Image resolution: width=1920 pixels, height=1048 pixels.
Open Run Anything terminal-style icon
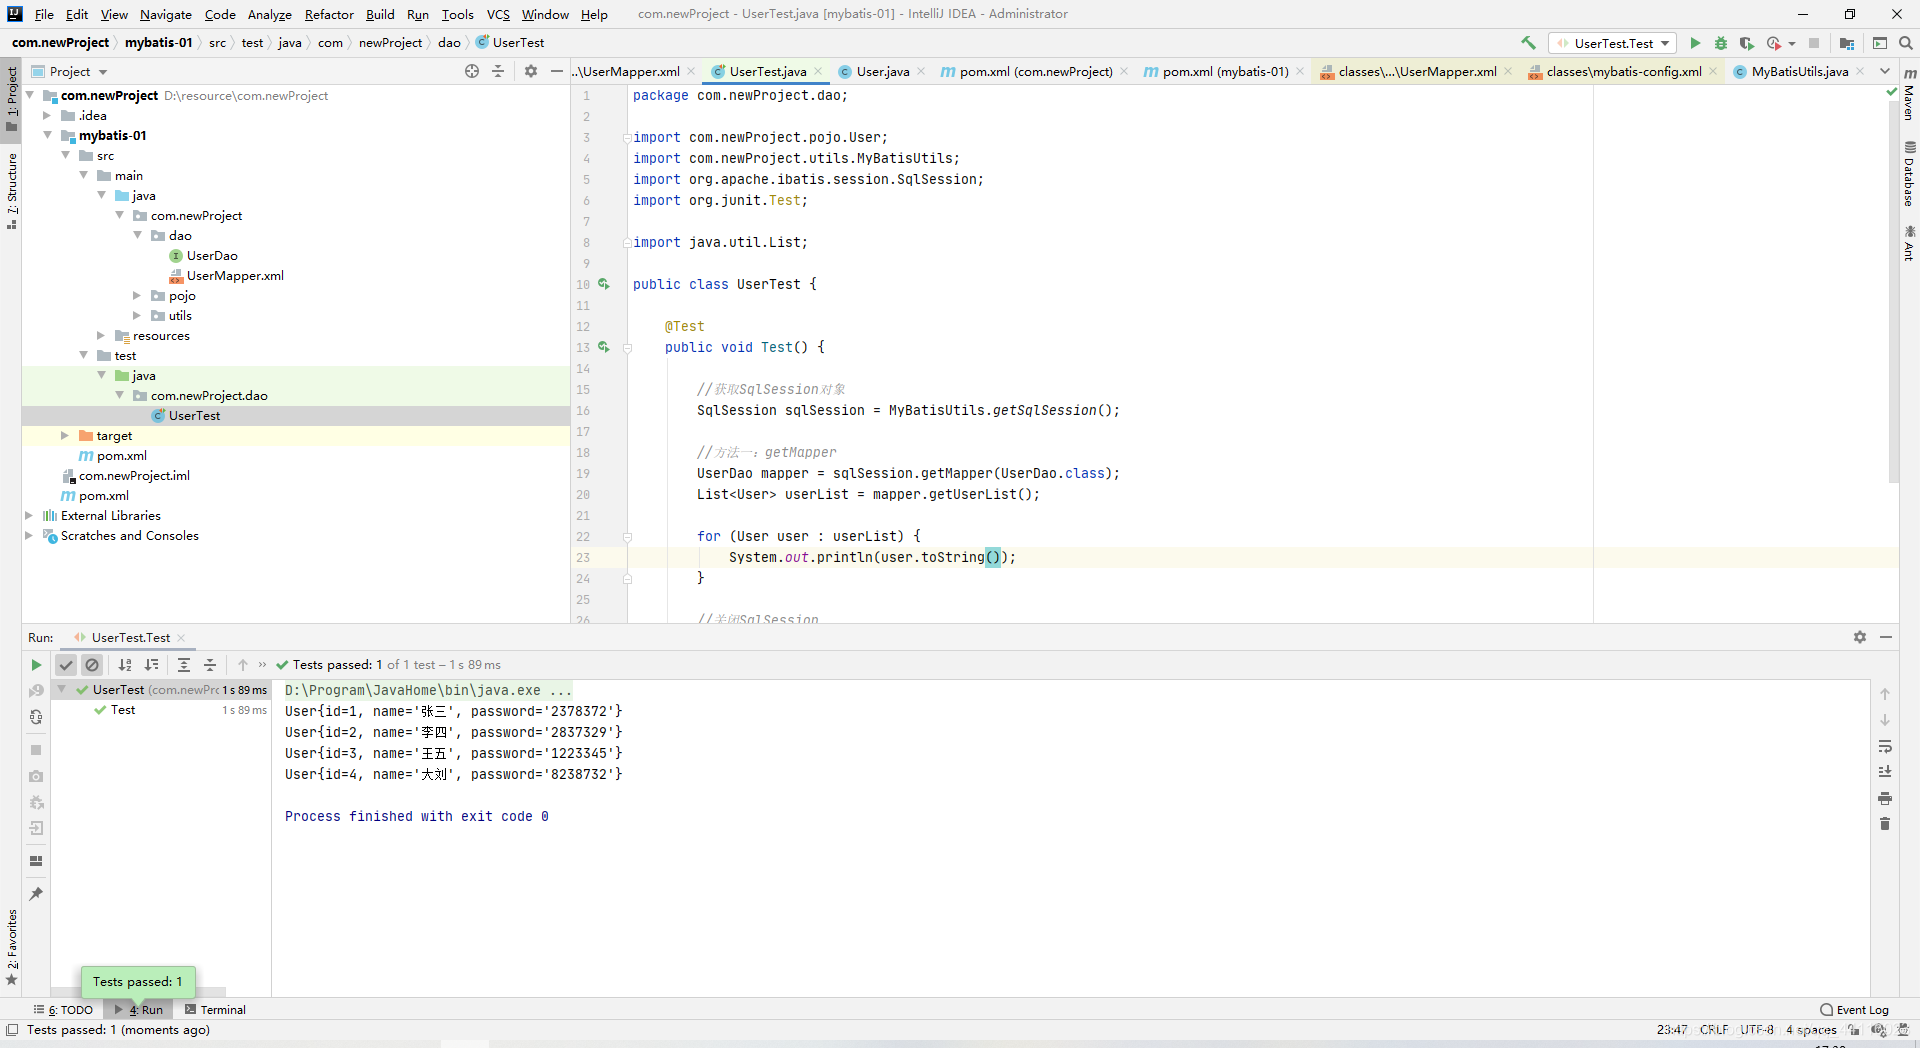coord(1880,43)
